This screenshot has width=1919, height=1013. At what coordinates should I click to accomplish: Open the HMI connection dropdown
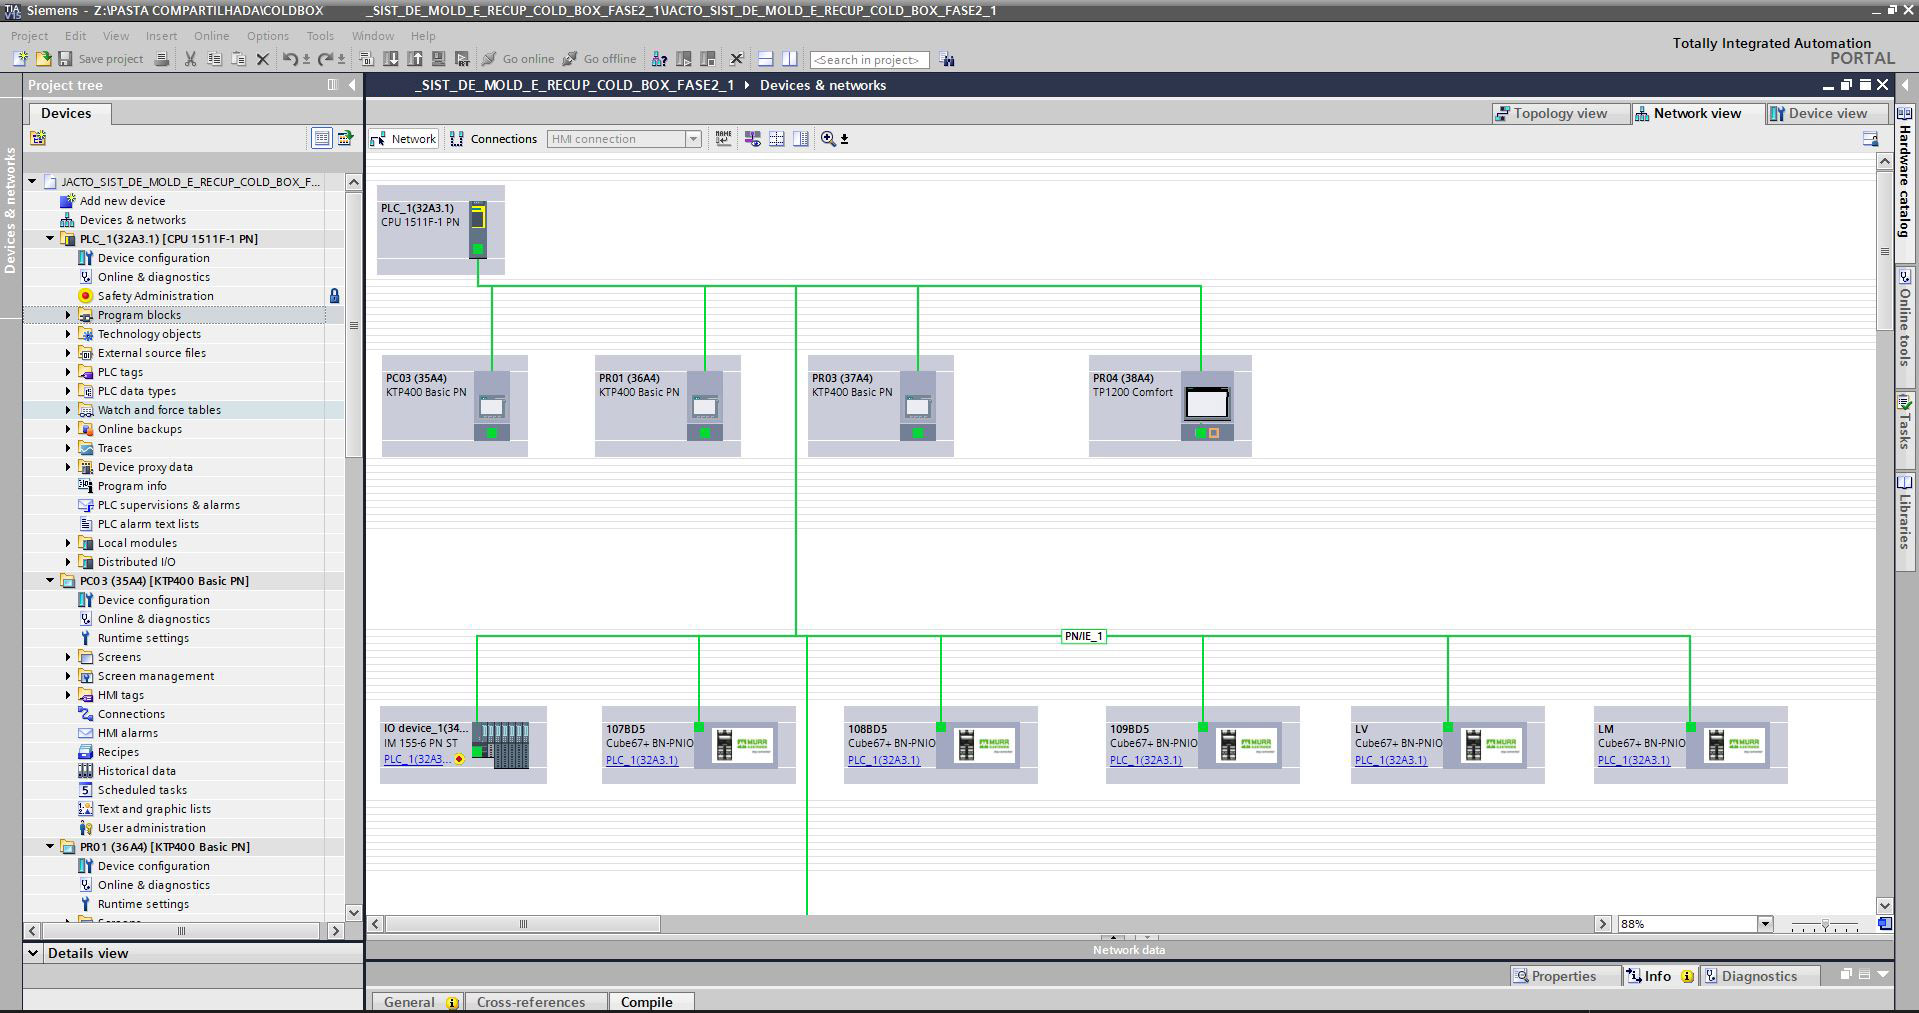click(693, 139)
